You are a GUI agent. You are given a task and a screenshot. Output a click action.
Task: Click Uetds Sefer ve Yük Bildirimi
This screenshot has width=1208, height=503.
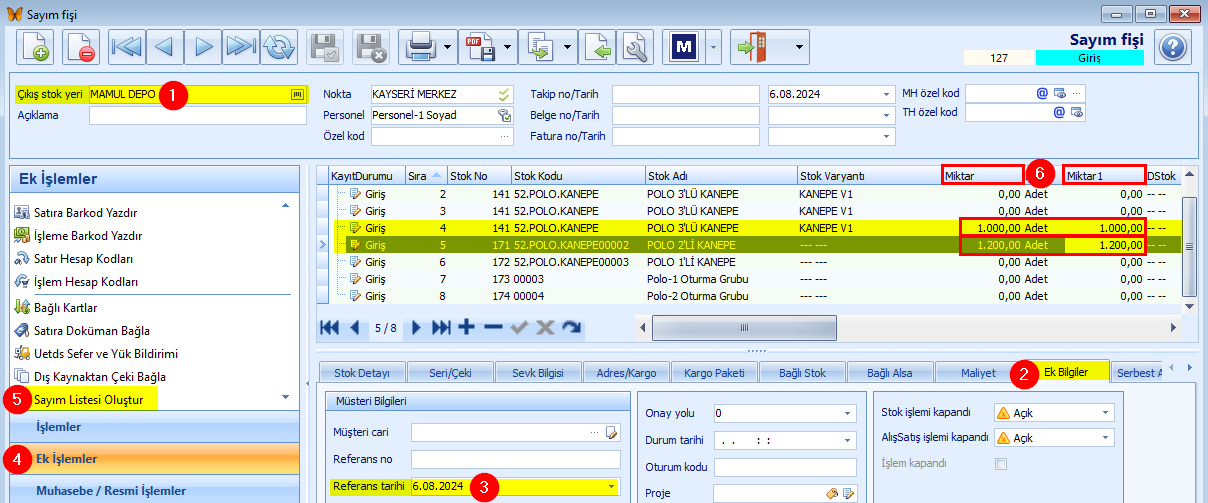[x=106, y=353]
